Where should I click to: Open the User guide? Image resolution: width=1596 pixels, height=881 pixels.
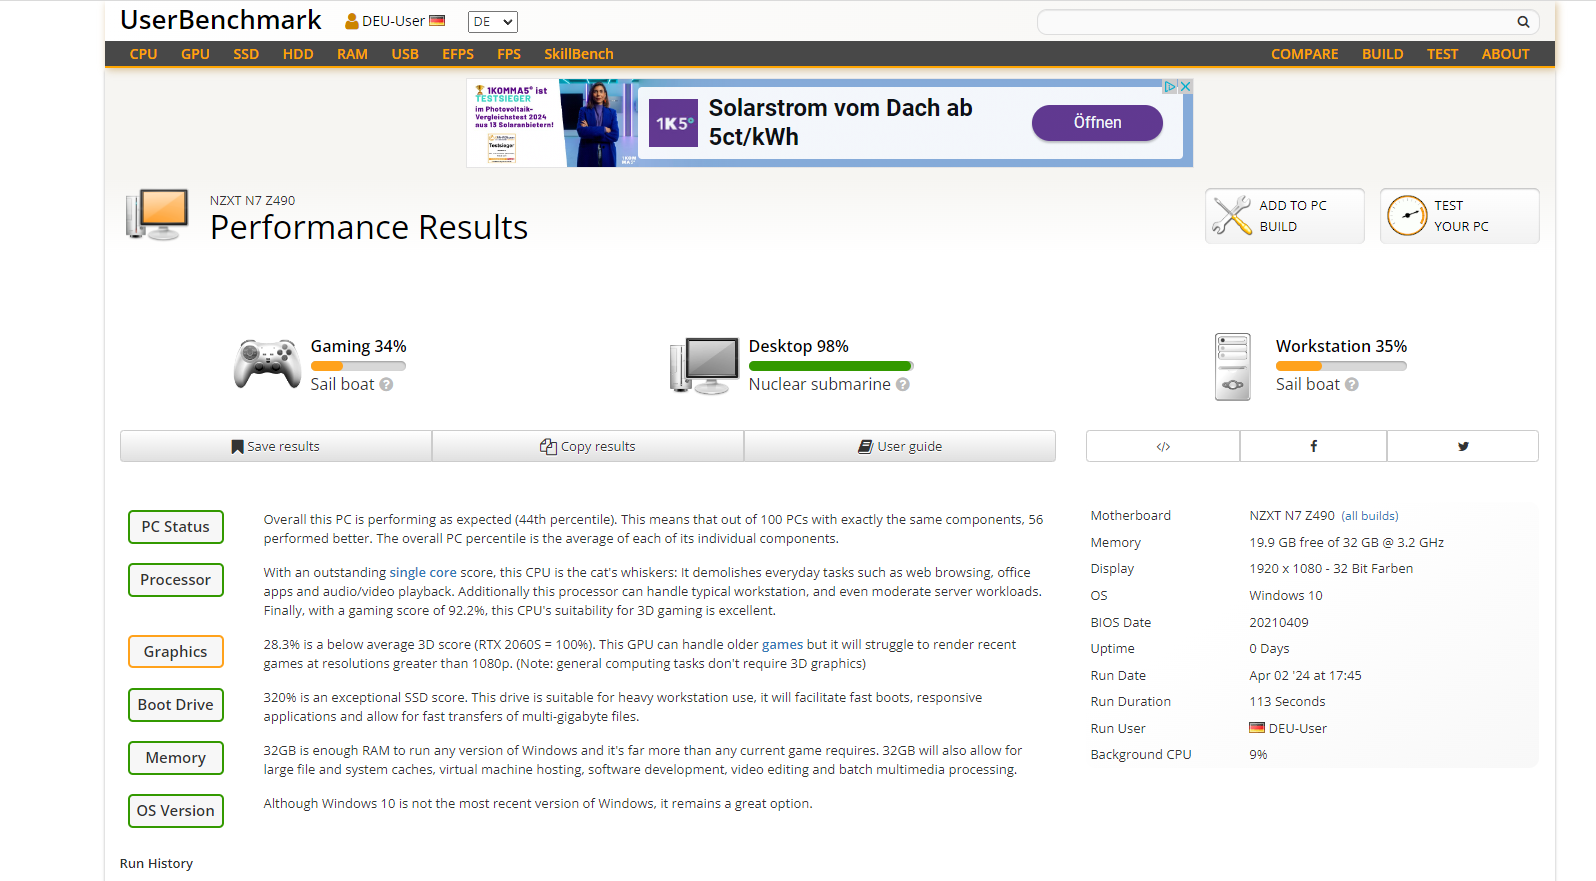click(900, 446)
